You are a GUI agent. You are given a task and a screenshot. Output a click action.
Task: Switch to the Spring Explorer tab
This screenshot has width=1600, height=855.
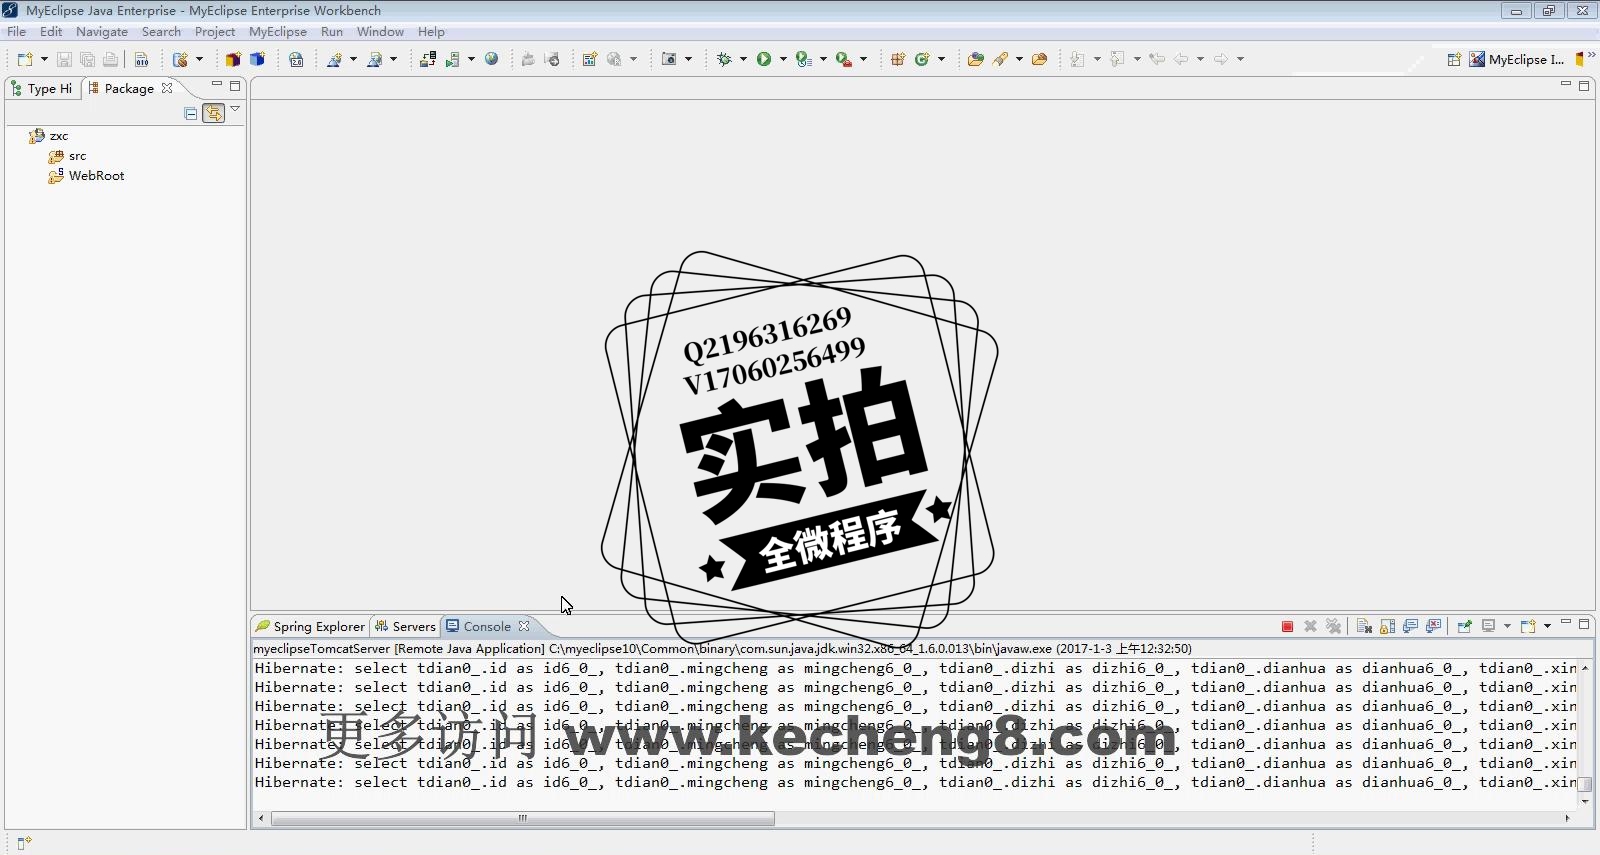(311, 626)
